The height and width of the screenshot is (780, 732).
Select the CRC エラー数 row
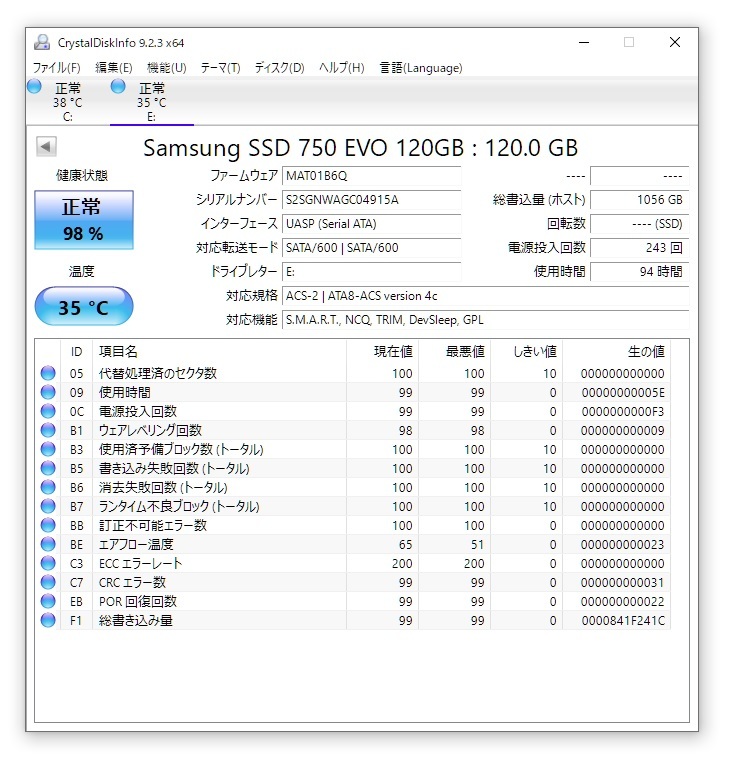click(x=353, y=582)
